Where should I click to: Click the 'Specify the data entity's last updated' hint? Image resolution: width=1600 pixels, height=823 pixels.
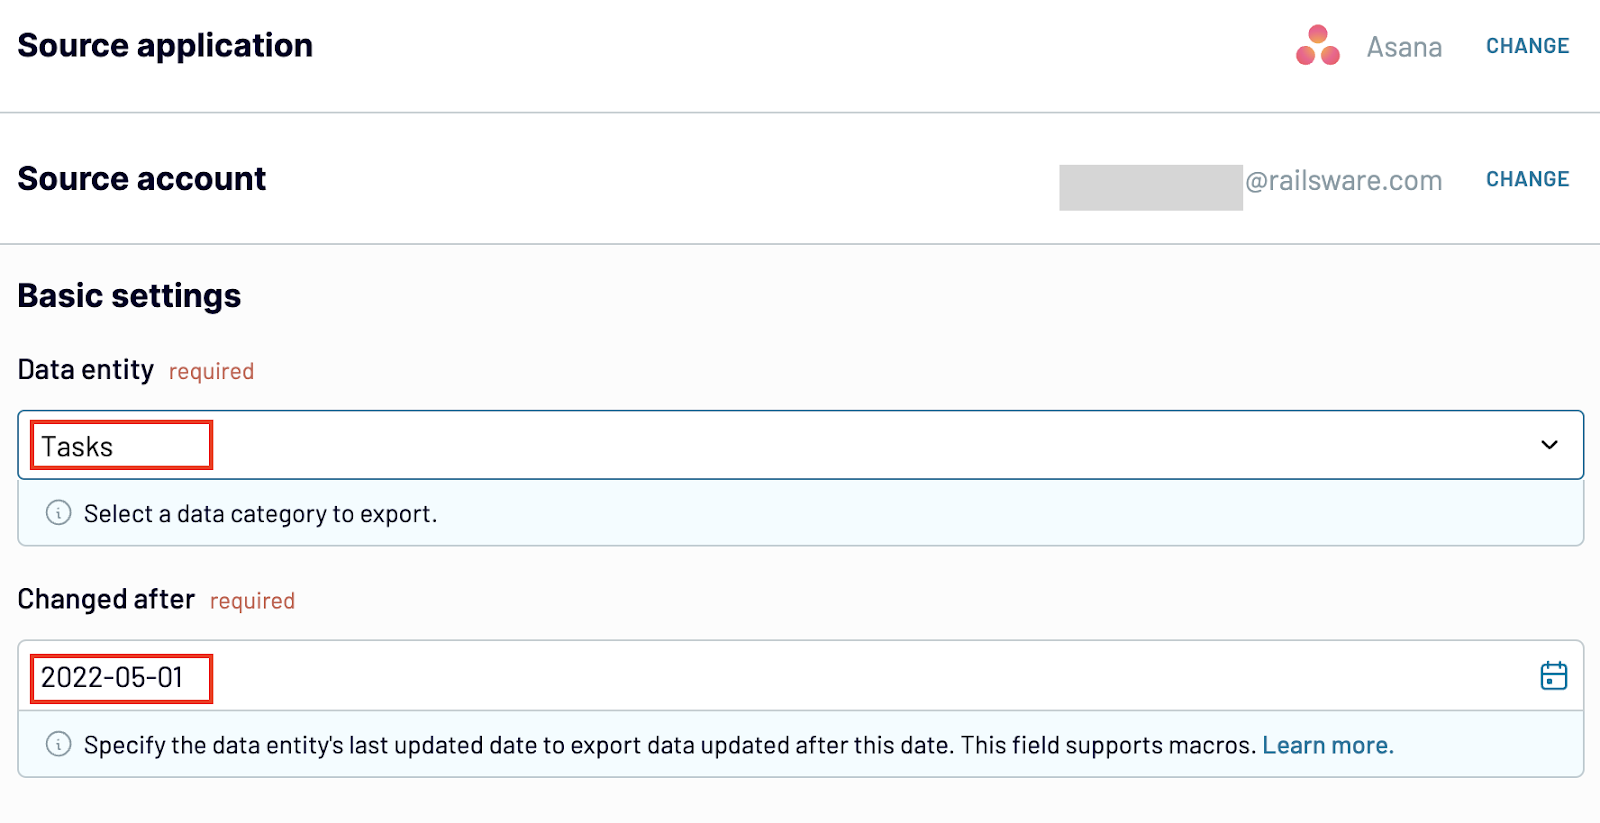click(670, 745)
